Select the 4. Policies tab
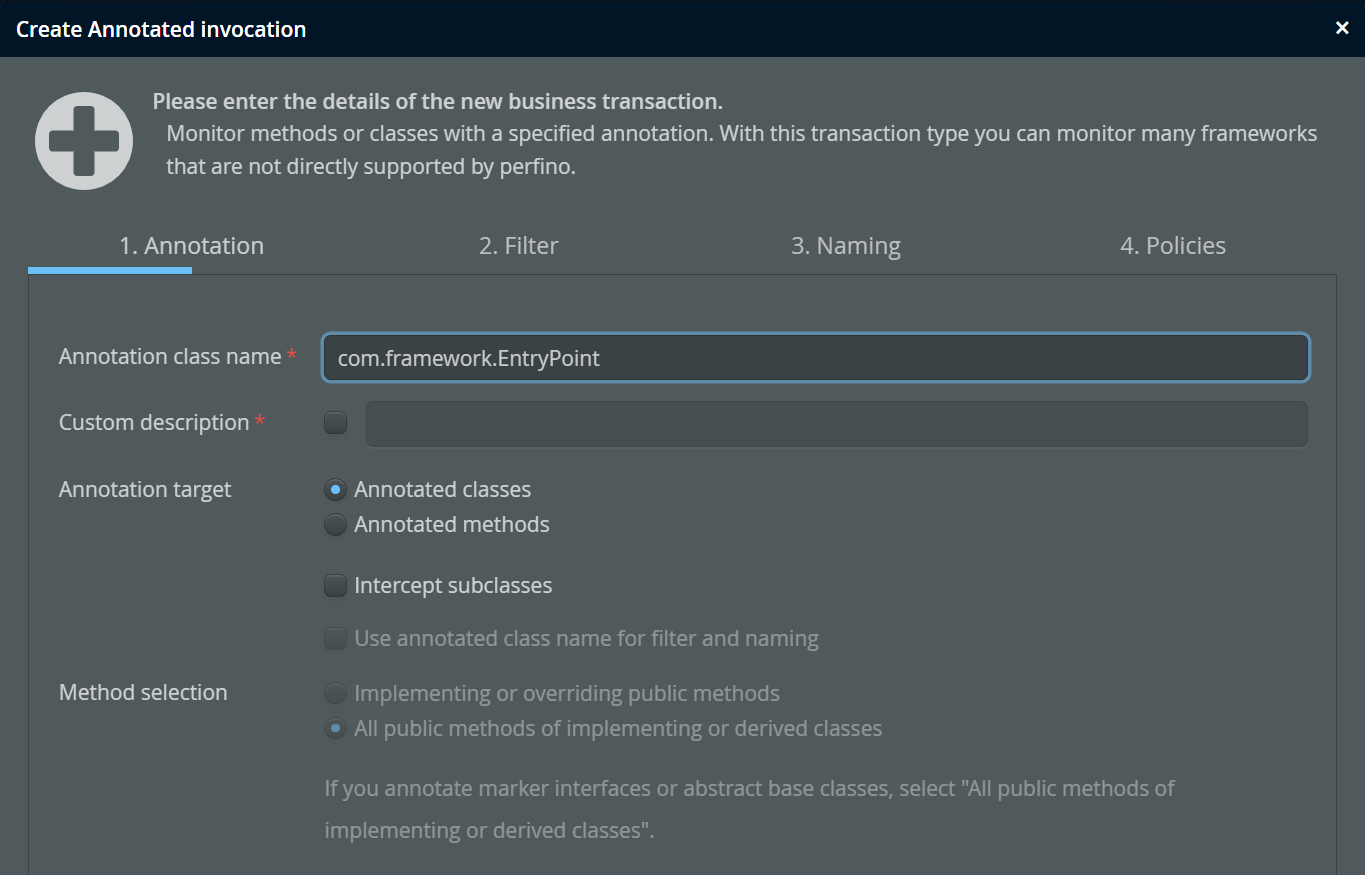Screen dimensions: 1365x875 coord(1172,246)
